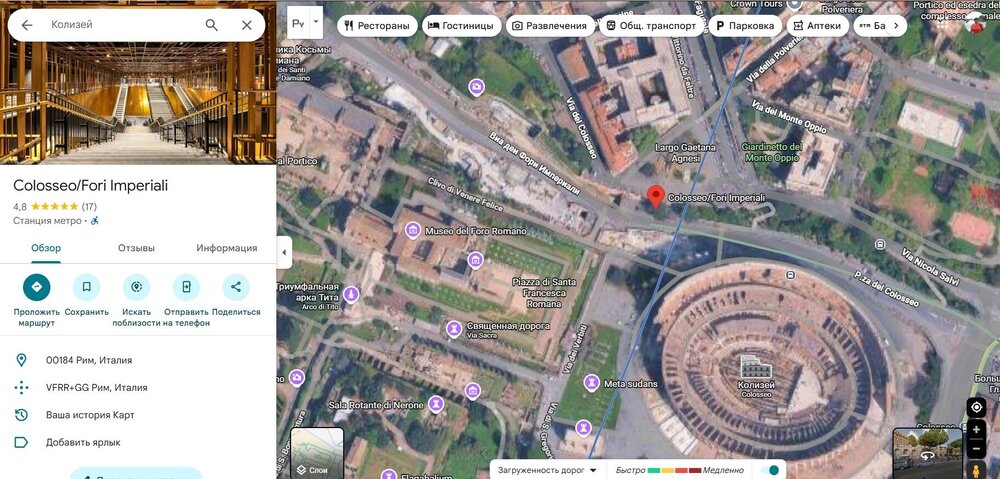Click the back arrow in search bar

tap(27, 25)
